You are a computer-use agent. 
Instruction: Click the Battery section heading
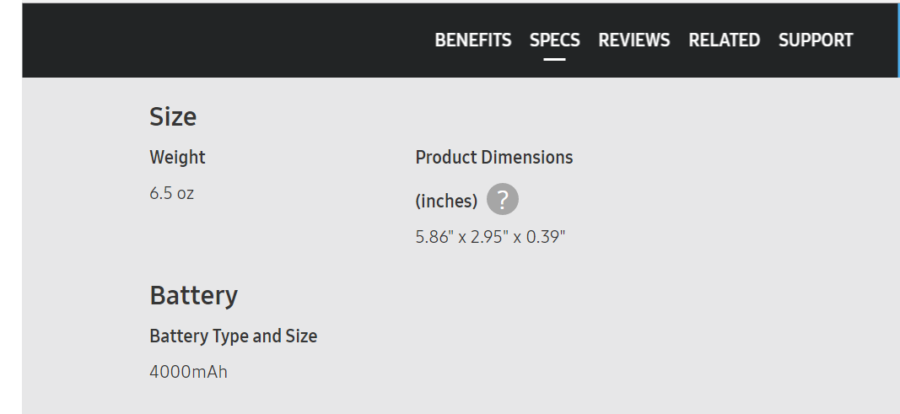pyautogui.click(x=193, y=295)
